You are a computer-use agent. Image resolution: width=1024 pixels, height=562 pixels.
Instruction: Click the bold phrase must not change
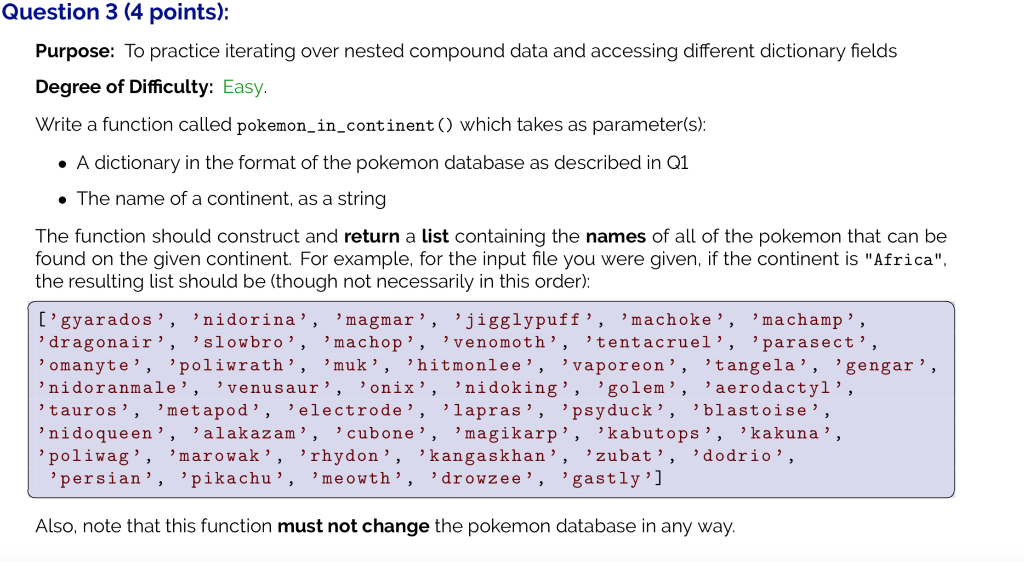pos(353,526)
